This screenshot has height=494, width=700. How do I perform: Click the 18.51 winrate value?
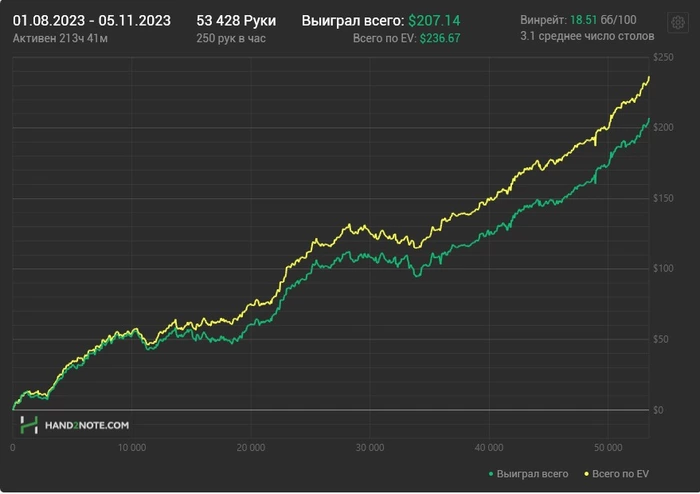(583, 20)
